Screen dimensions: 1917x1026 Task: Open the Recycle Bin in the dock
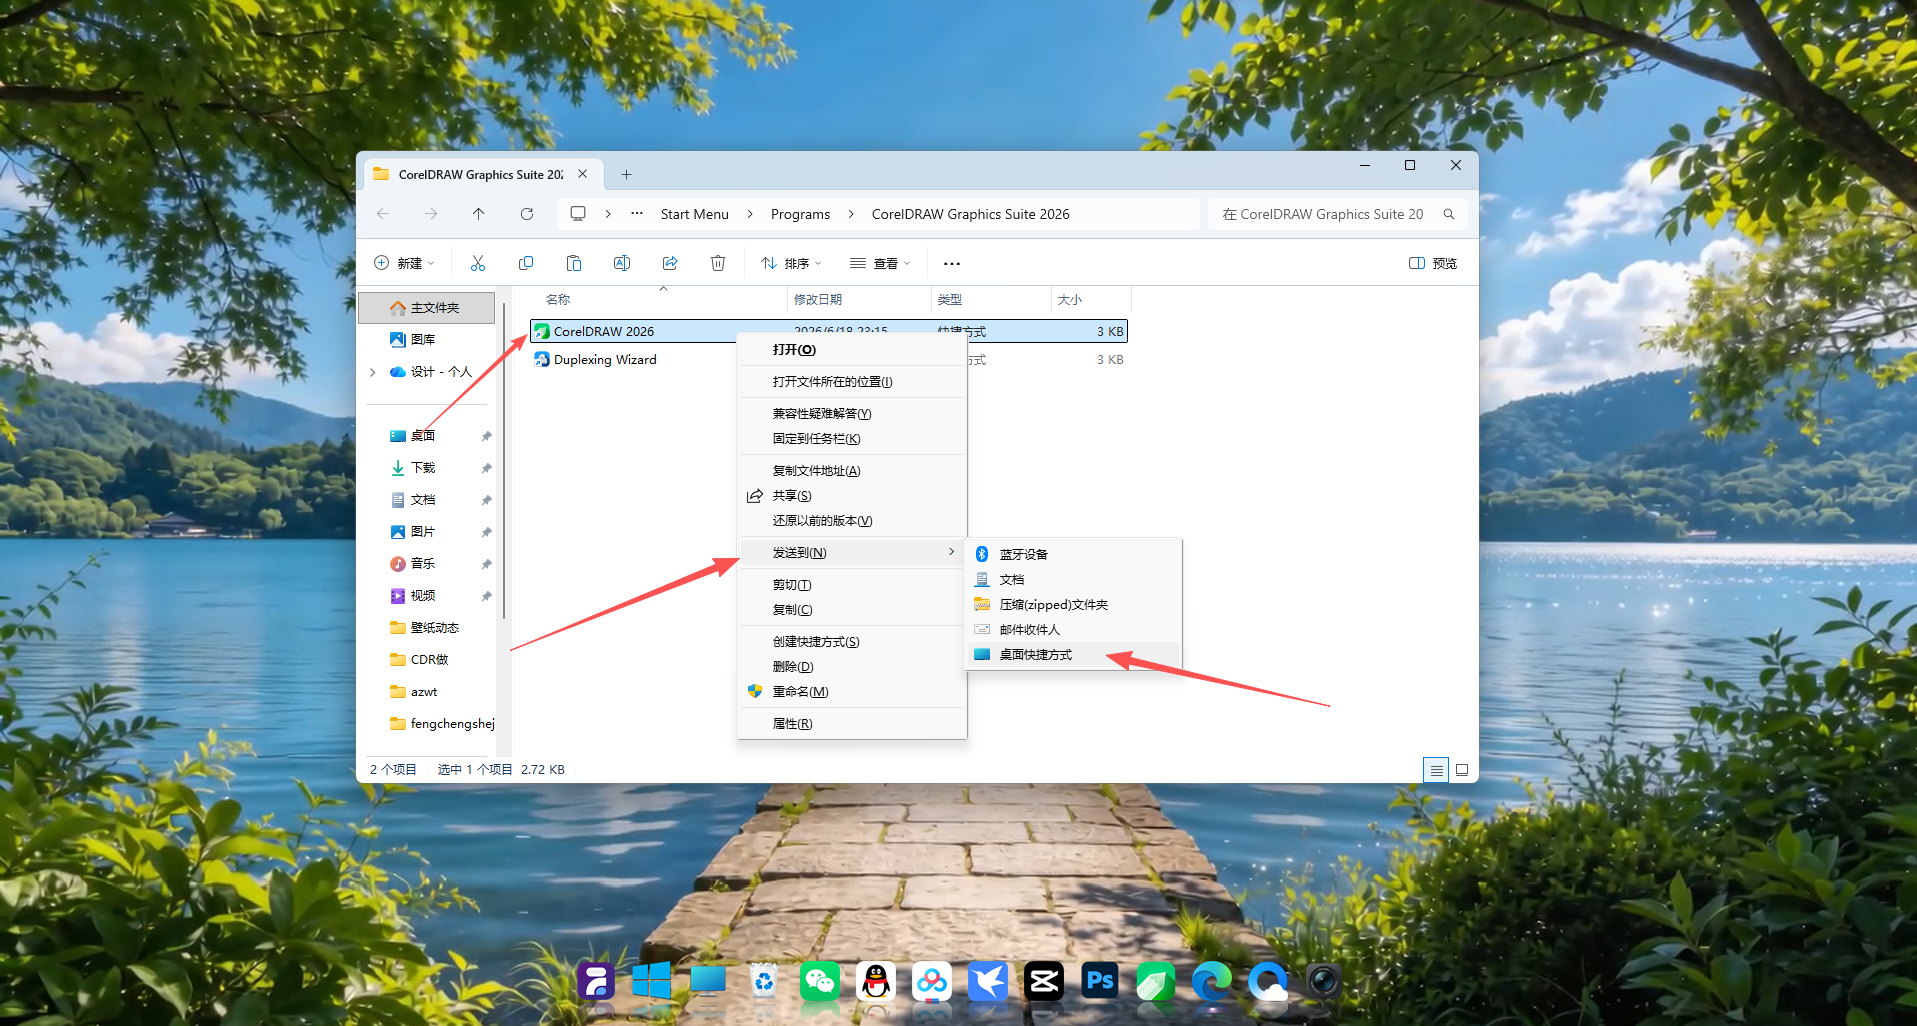764,981
